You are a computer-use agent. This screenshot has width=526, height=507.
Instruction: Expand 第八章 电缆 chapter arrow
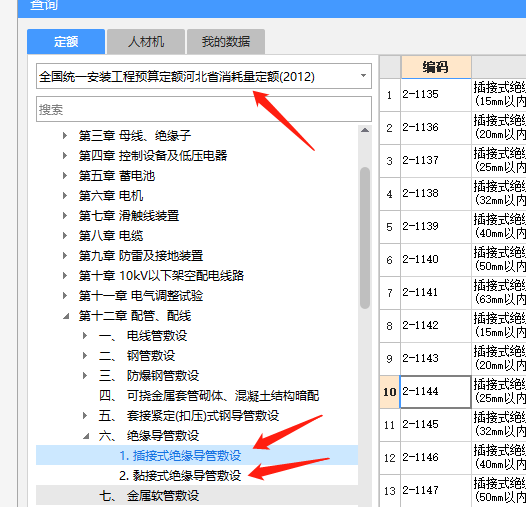pos(65,236)
